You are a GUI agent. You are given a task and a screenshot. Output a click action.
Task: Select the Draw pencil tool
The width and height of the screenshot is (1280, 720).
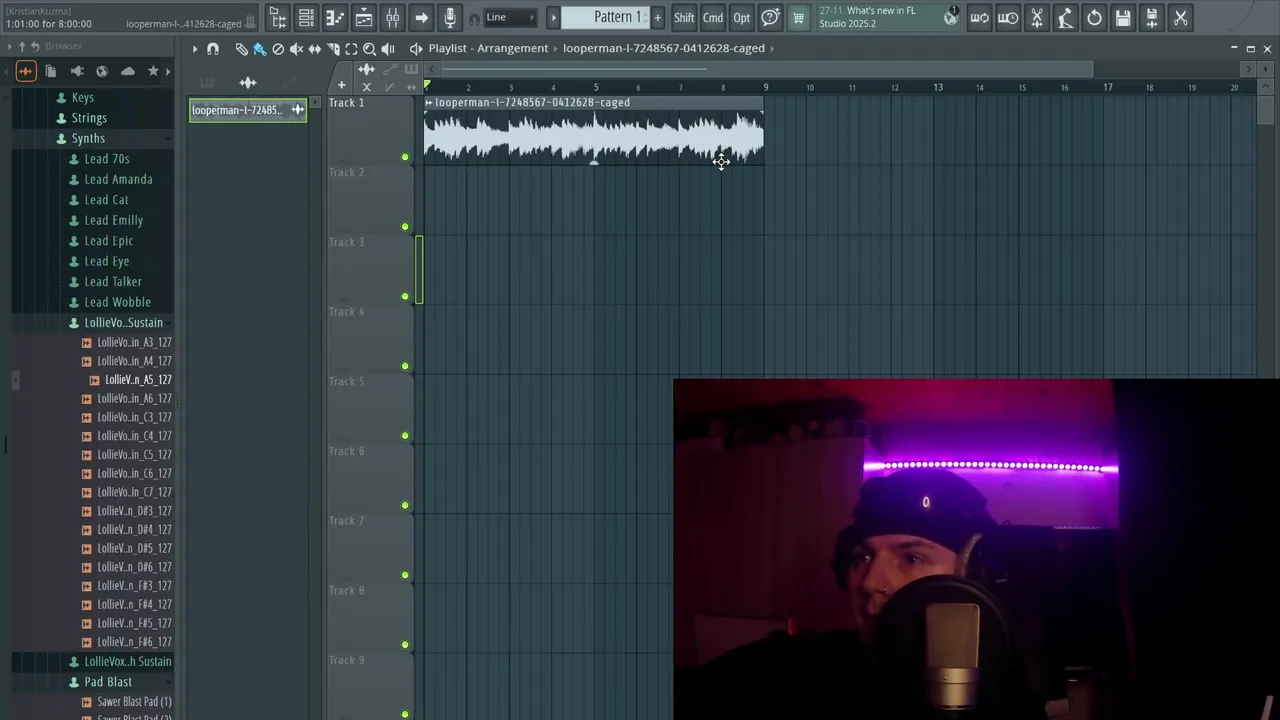pos(241,48)
